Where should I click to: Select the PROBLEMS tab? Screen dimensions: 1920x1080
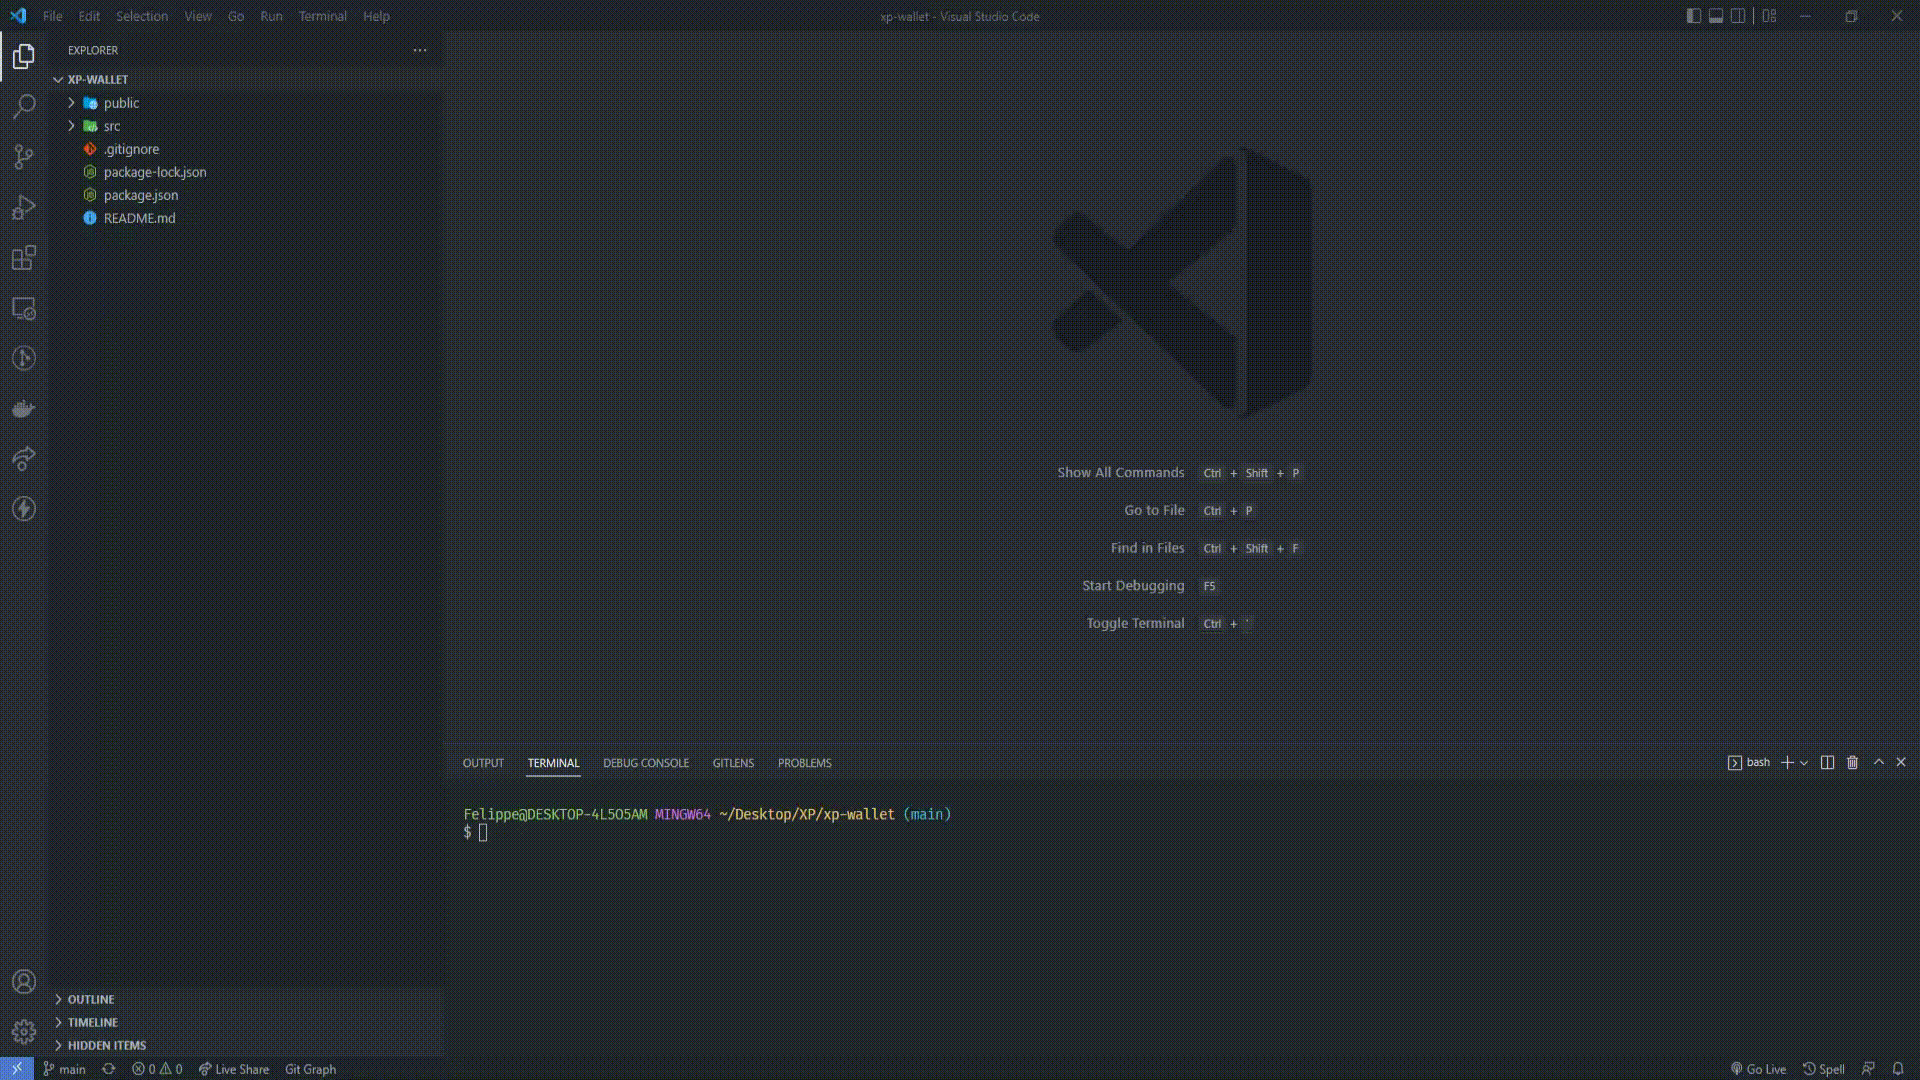coord(804,762)
